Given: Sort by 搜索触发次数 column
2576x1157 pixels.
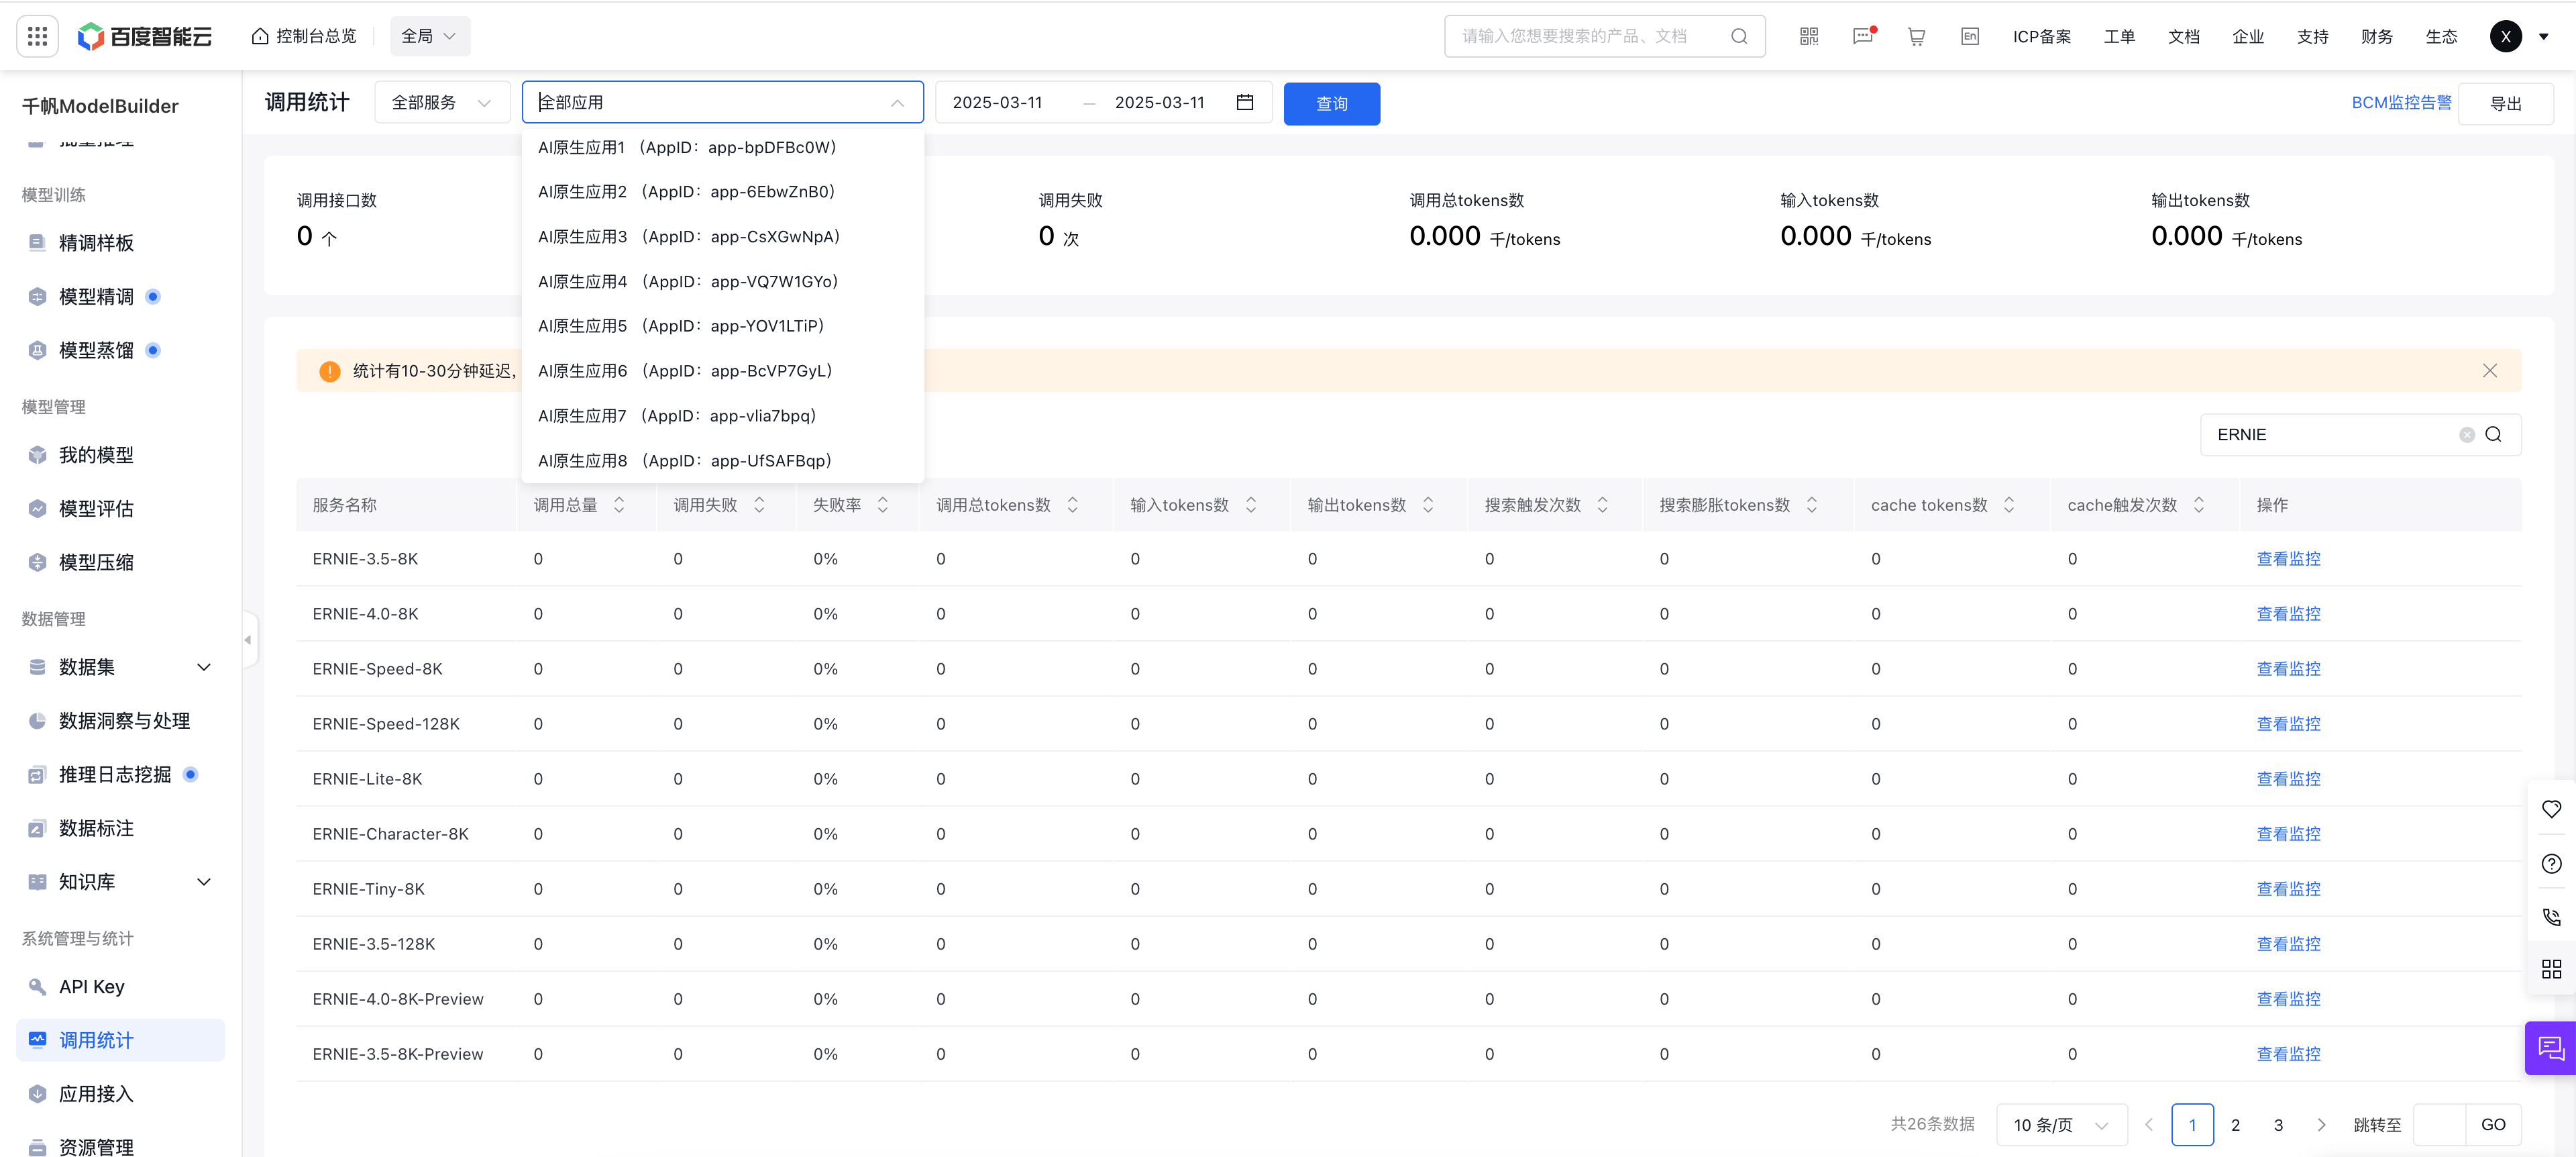Looking at the screenshot, I should pos(1603,505).
